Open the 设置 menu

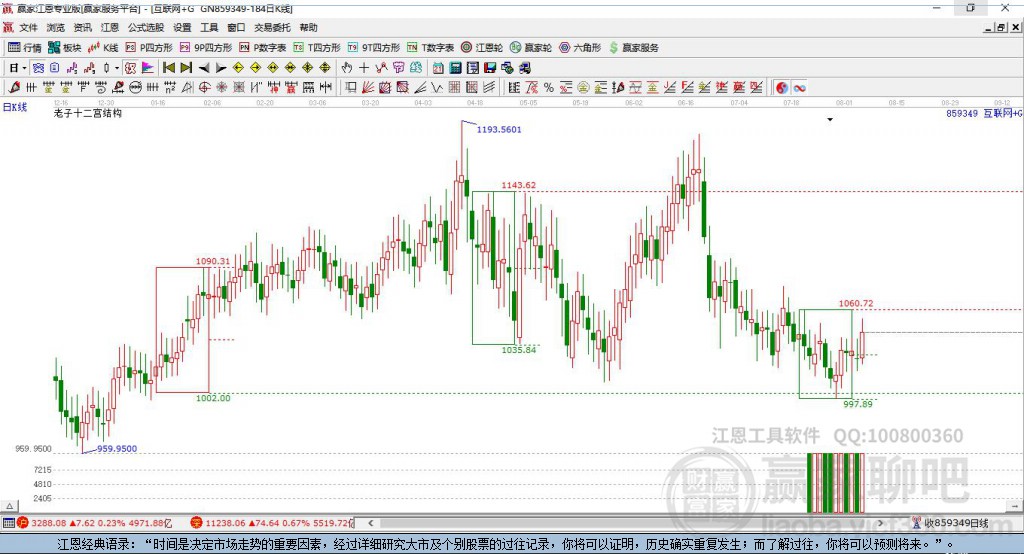tap(182, 27)
